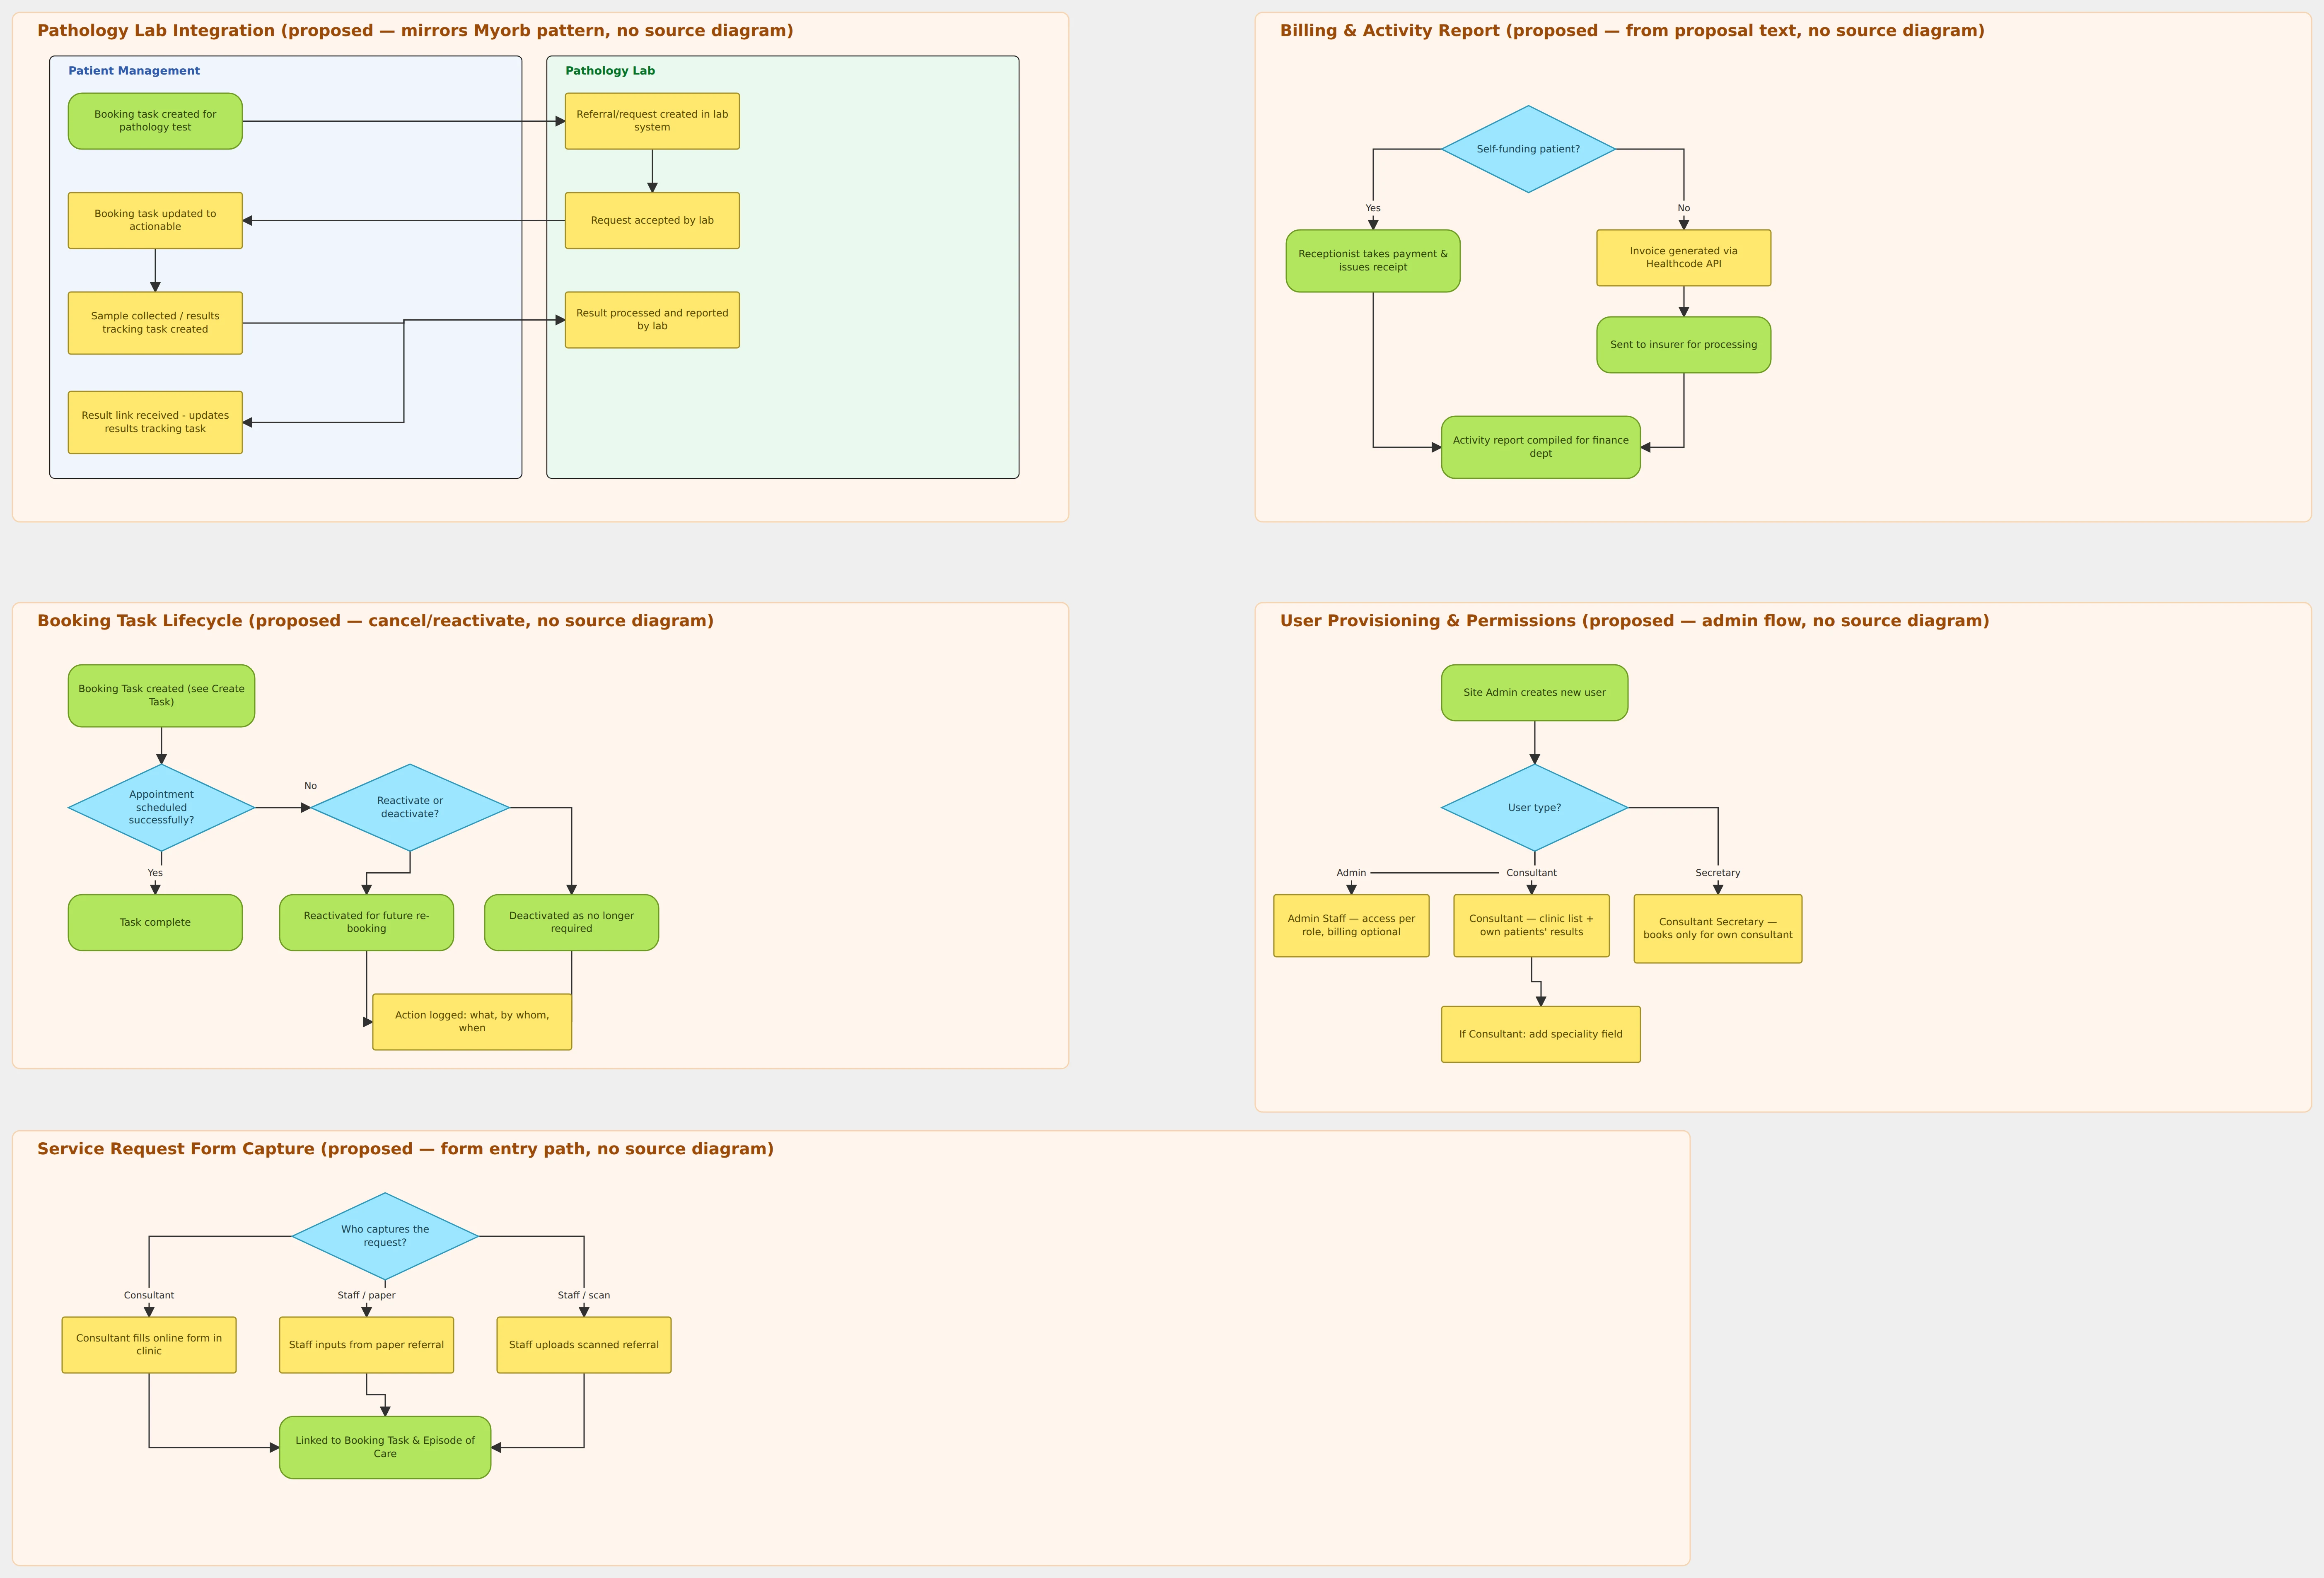The width and height of the screenshot is (2324, 1578).
Task: Click the 'Patient Management' swimlane label
Action: pyautogui.click(x=134, y=71)
